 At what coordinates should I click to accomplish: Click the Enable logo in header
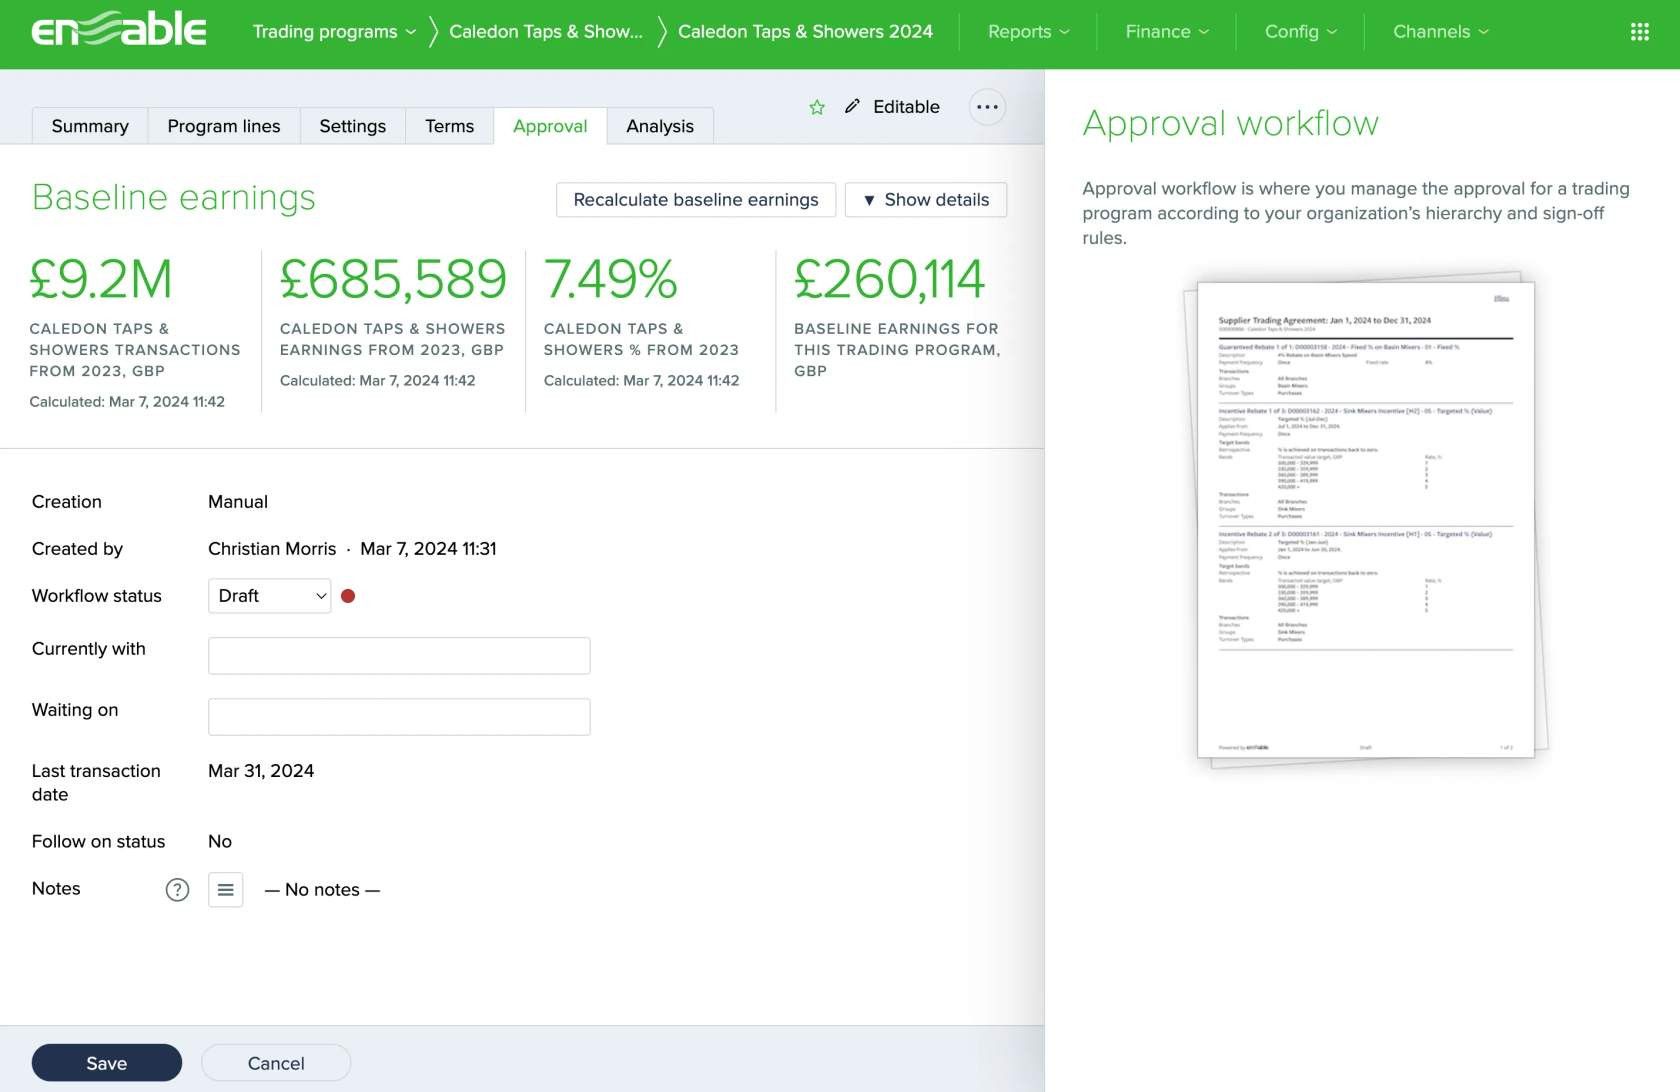point(119,31)
